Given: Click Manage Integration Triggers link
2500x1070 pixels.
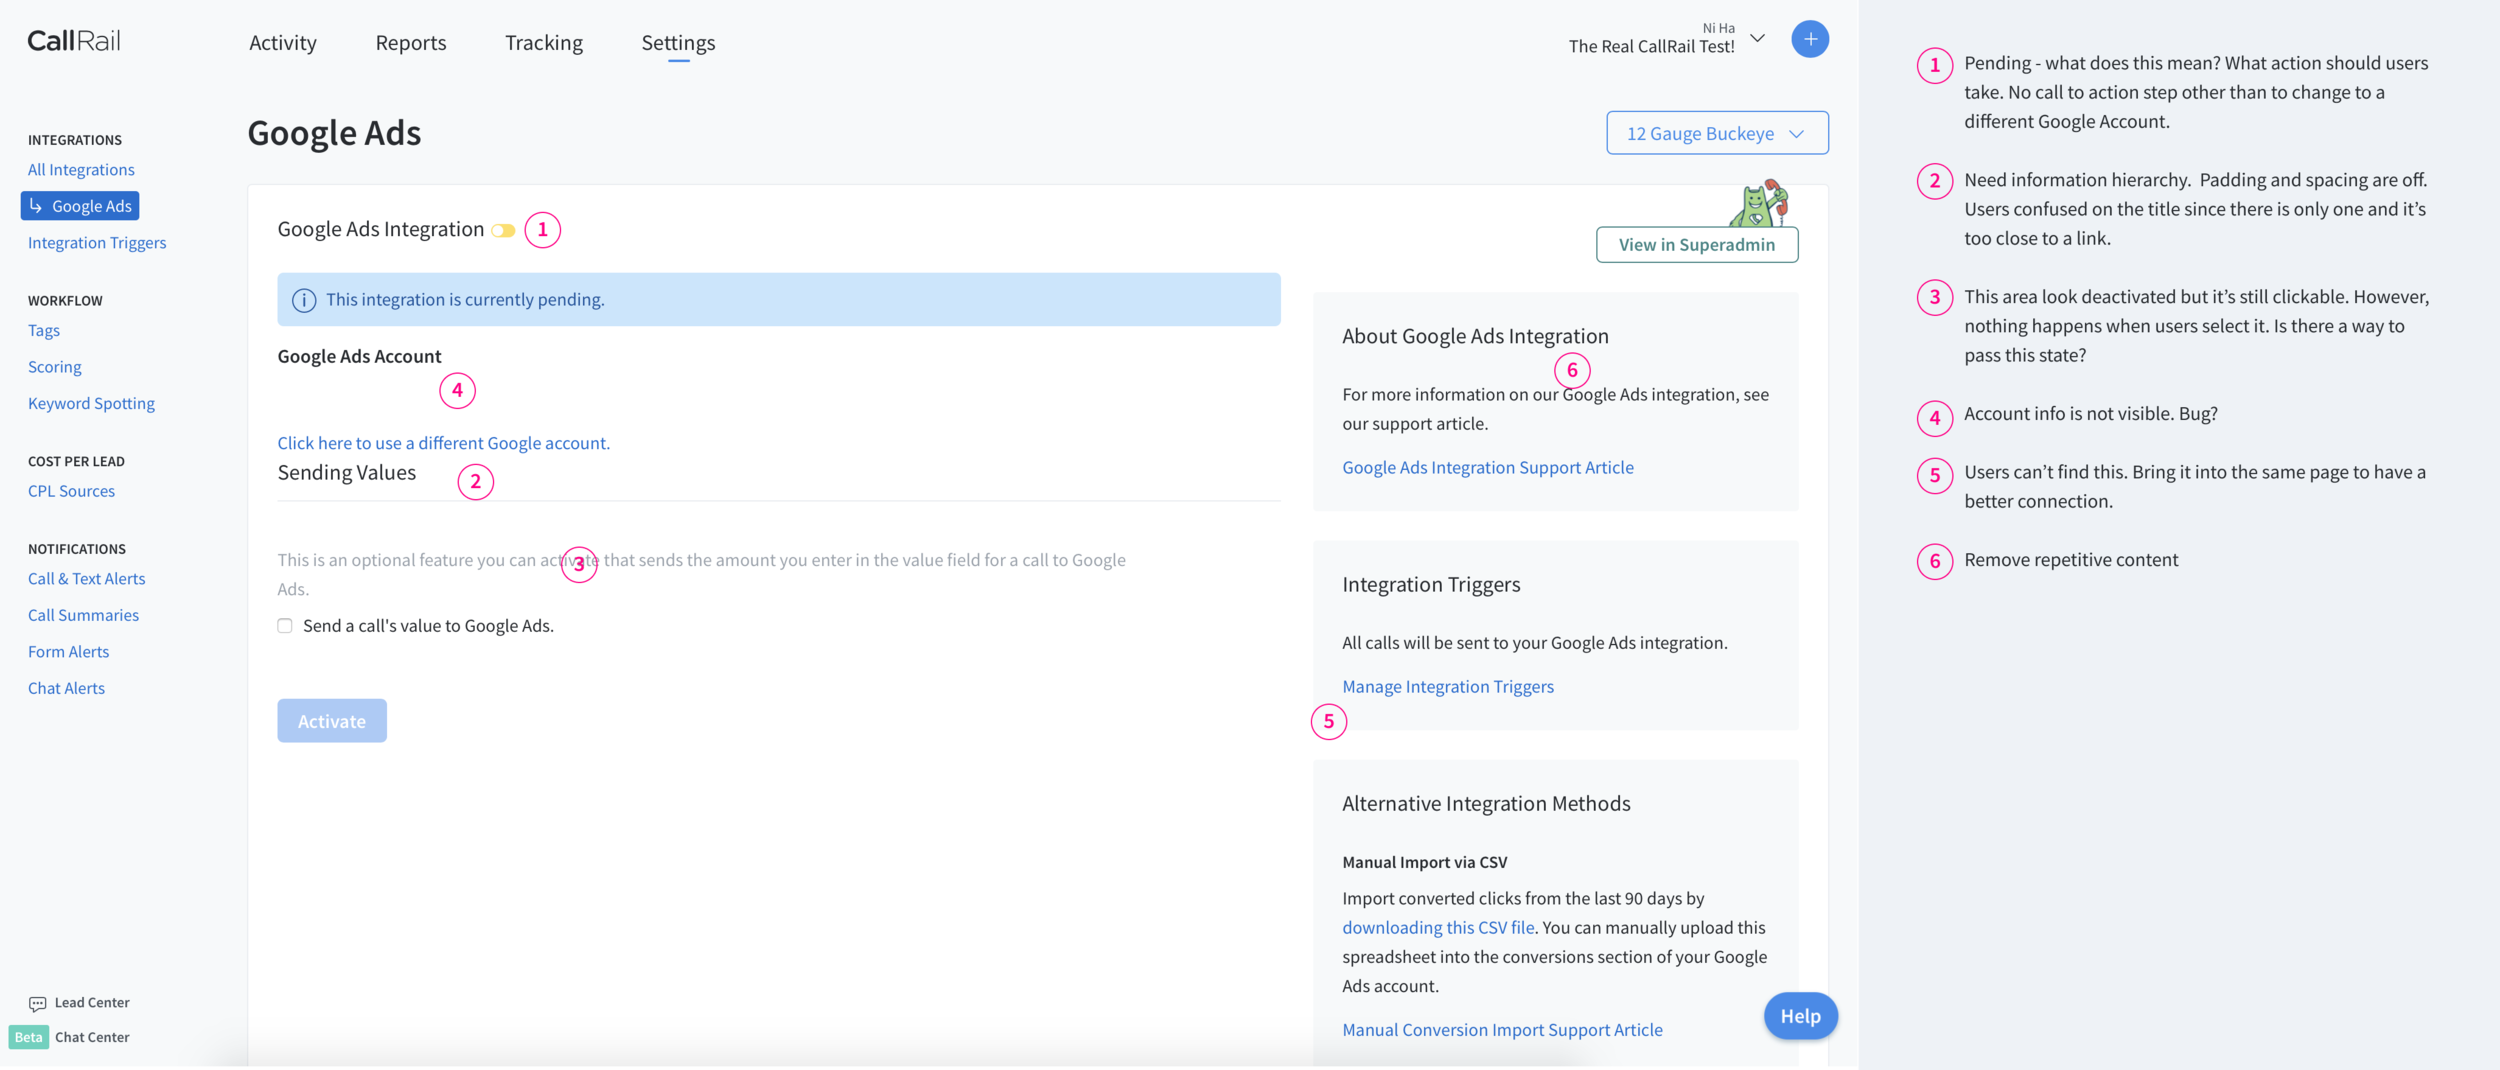Looking at the screenshot, I should click(x=1448, y=687).
